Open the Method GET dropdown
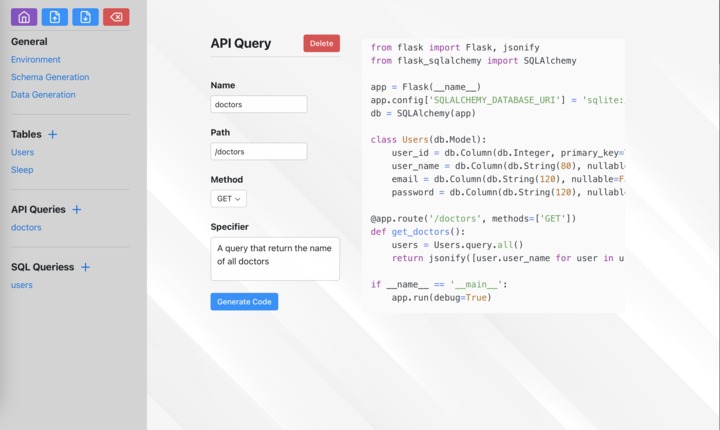The image size is (720, 430). click(x=229, y=198)
